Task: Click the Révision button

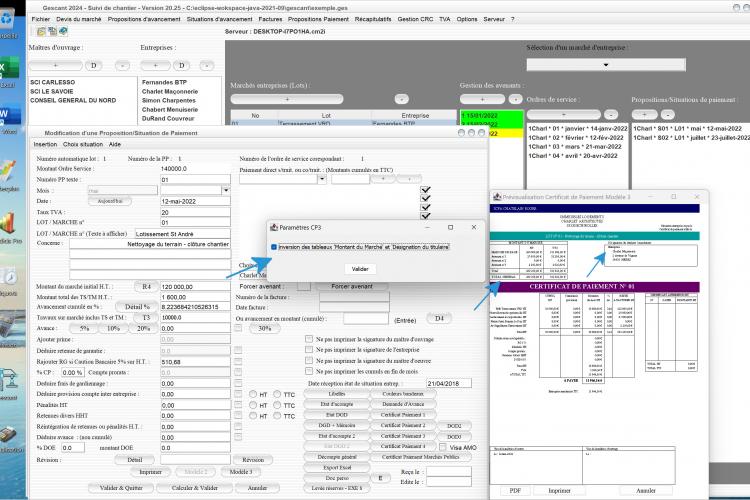Action: (253, 459)
